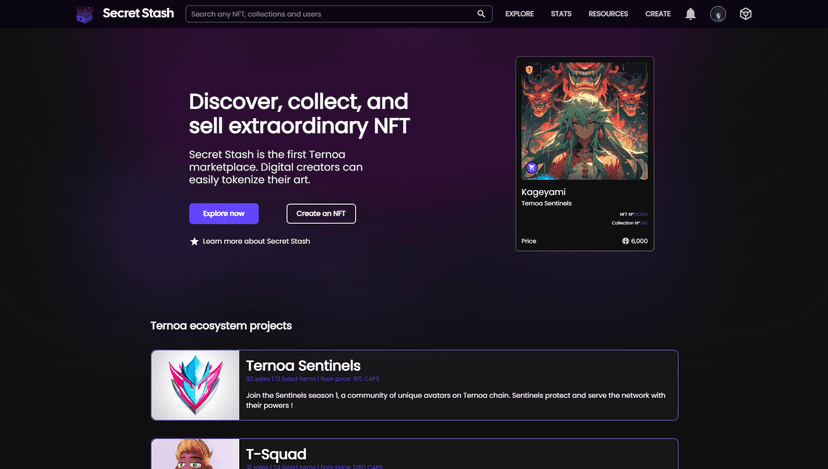The height and width of the screenshot is (469, 828).
Task: Click the purple marketplace badge on Kageyami image
Action: coord(532,167)
